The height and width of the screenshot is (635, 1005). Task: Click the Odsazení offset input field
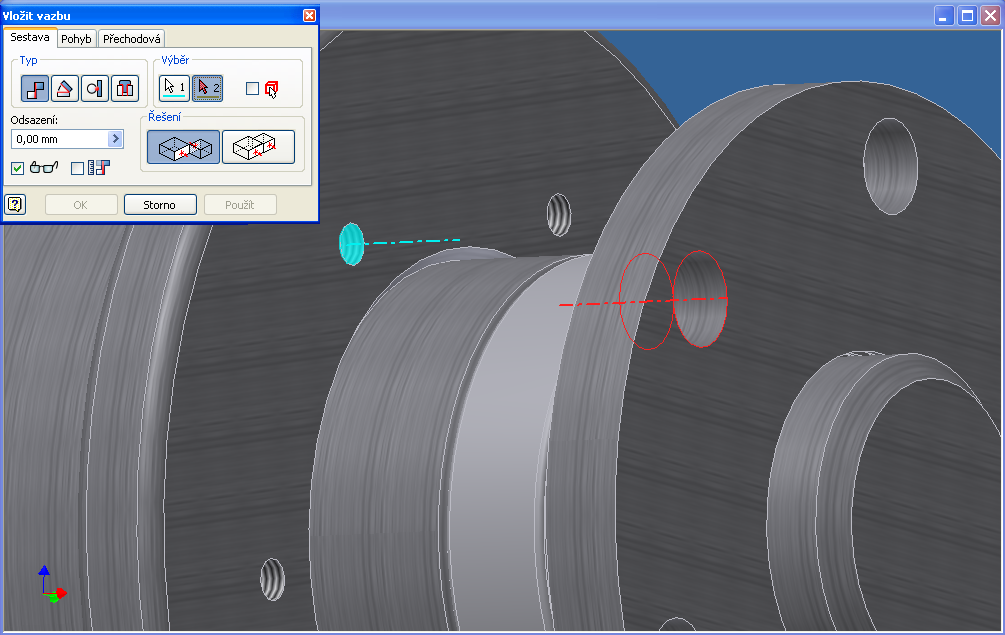pos(58,139)
